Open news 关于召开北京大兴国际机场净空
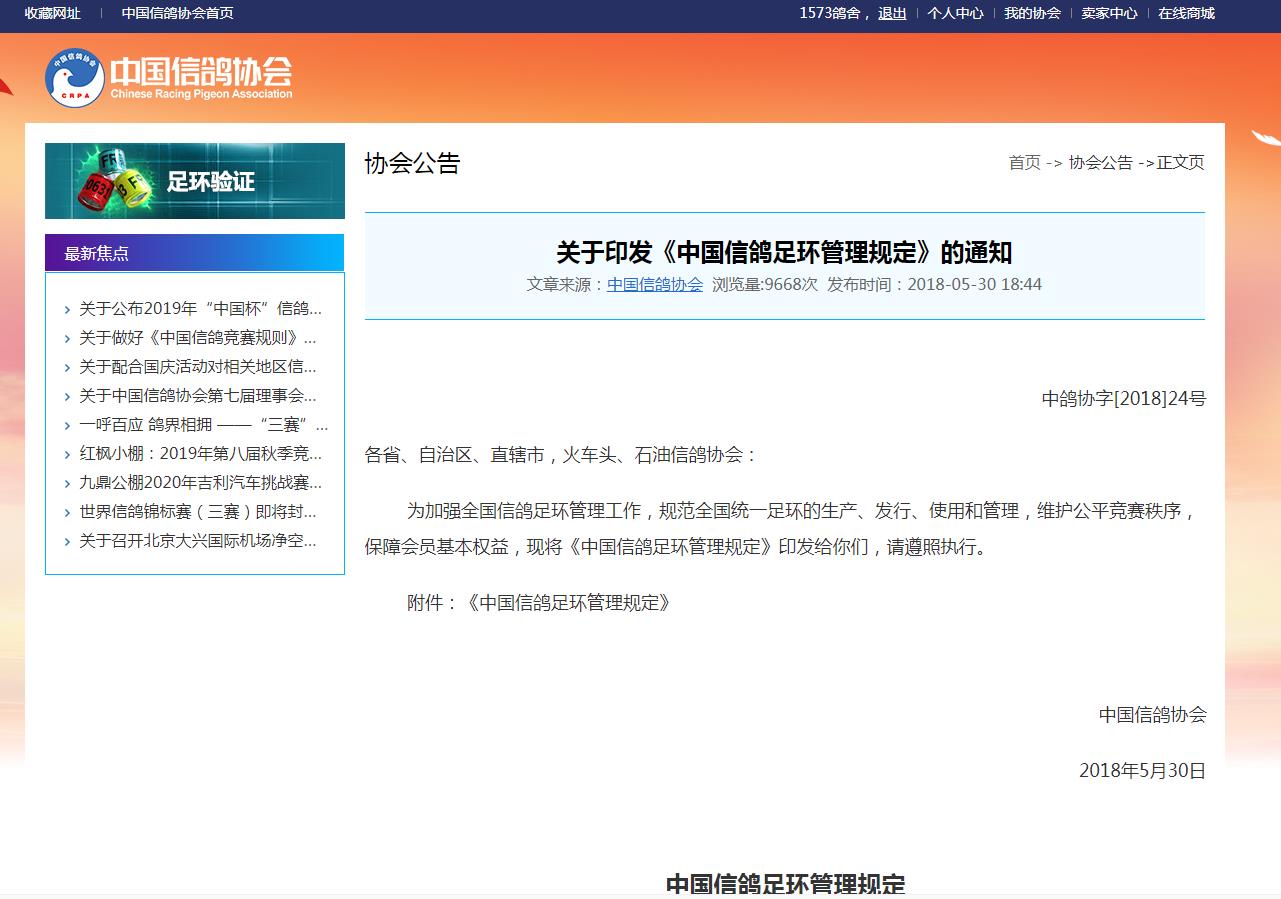1281x899 pixels. (197, 541)
